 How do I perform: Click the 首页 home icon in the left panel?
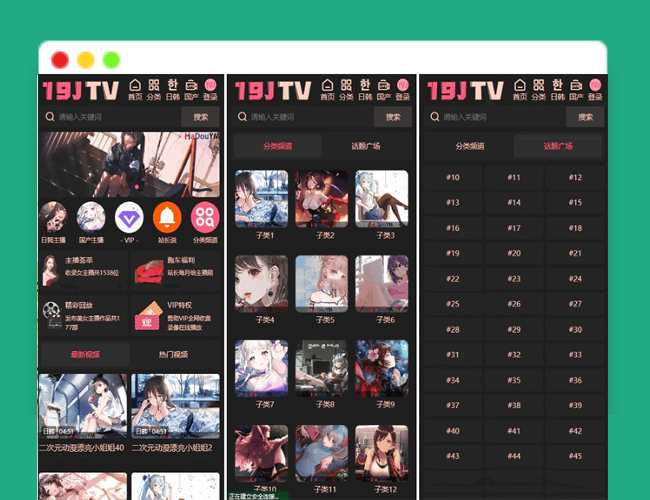click(x=133, y=90)
